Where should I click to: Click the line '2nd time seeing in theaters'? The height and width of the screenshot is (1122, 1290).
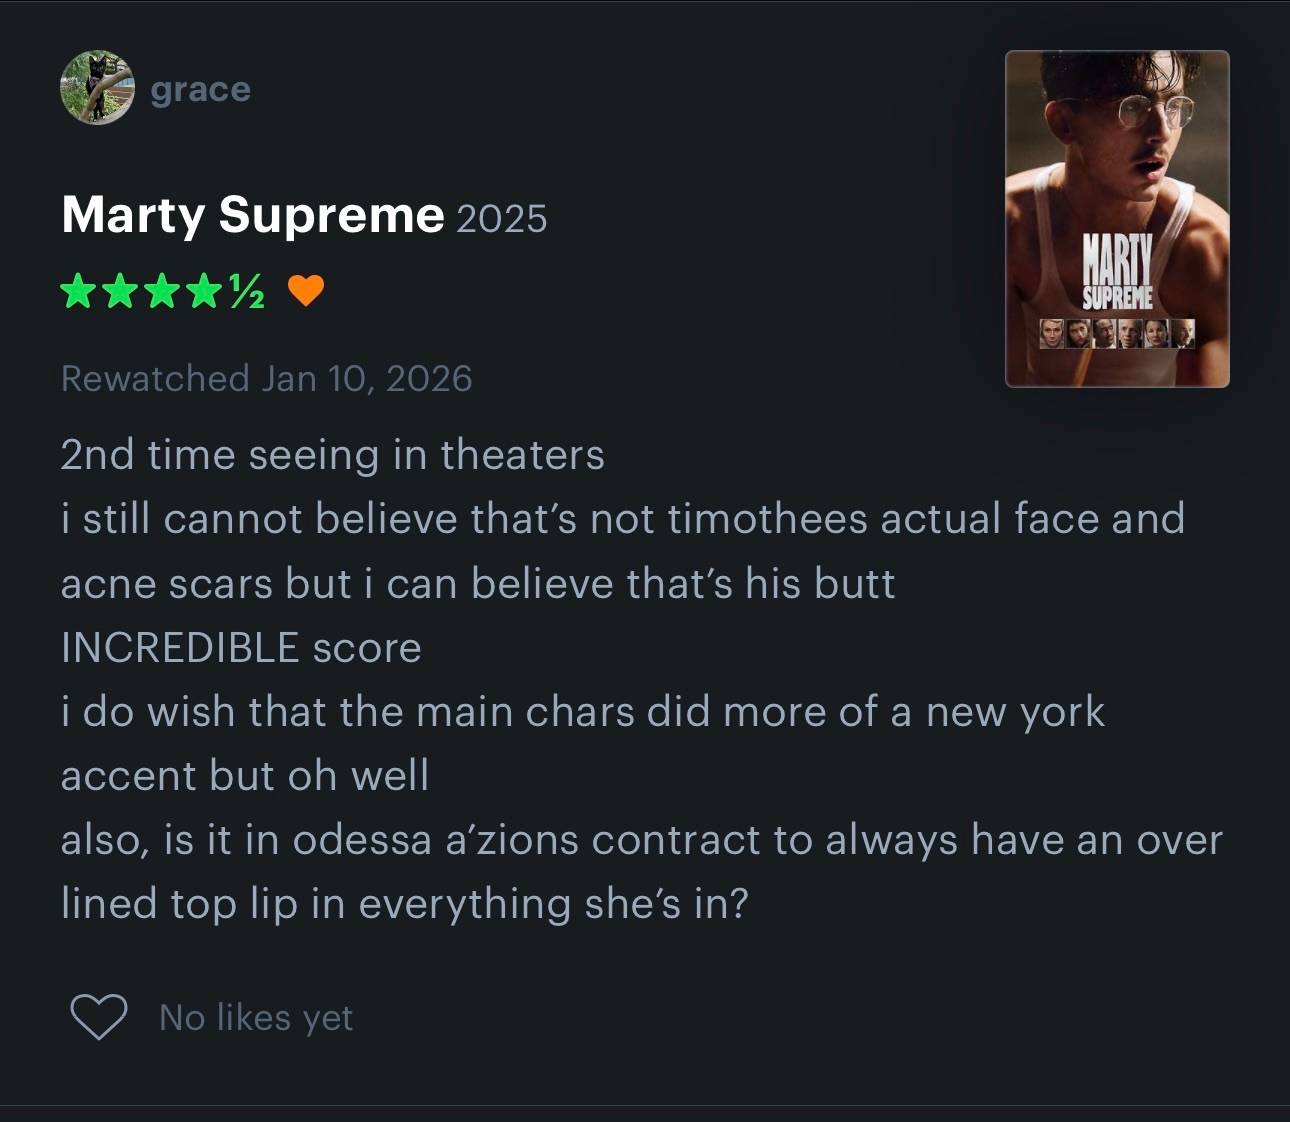pyautogui.click(x=332, y=454)
